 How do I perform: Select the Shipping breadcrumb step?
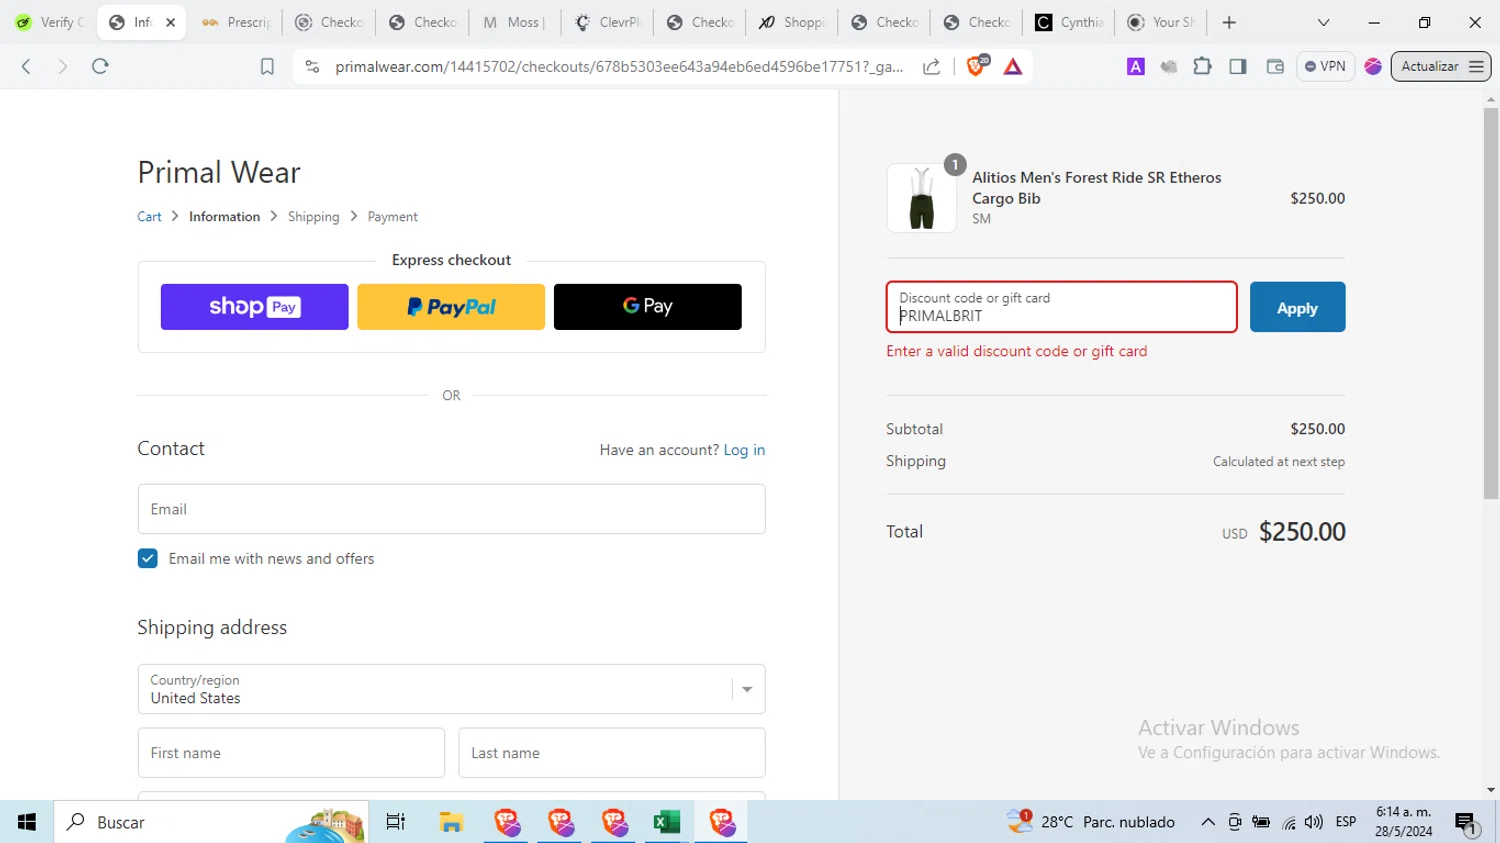313,216
